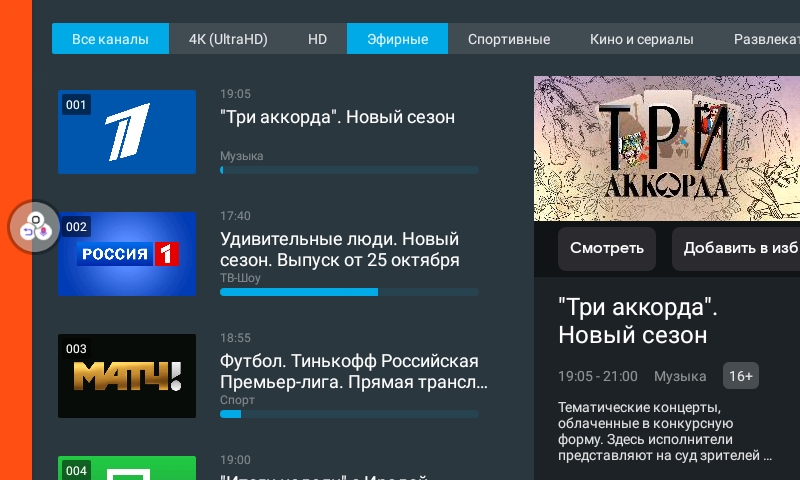800x480 pixels.
Task: Click the floating assistant overlay icon
Action: 35,227
